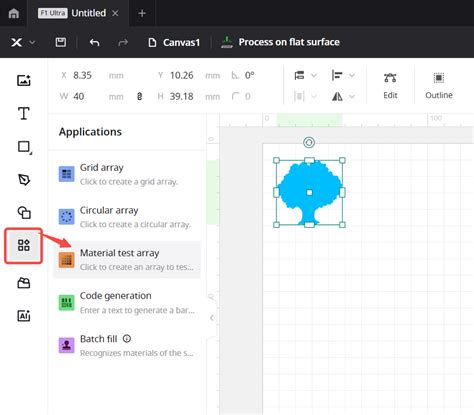The height and width of the screenshot is (415, 474).
Task: Choose the Pen vector tool
Action: pos(24,180)
